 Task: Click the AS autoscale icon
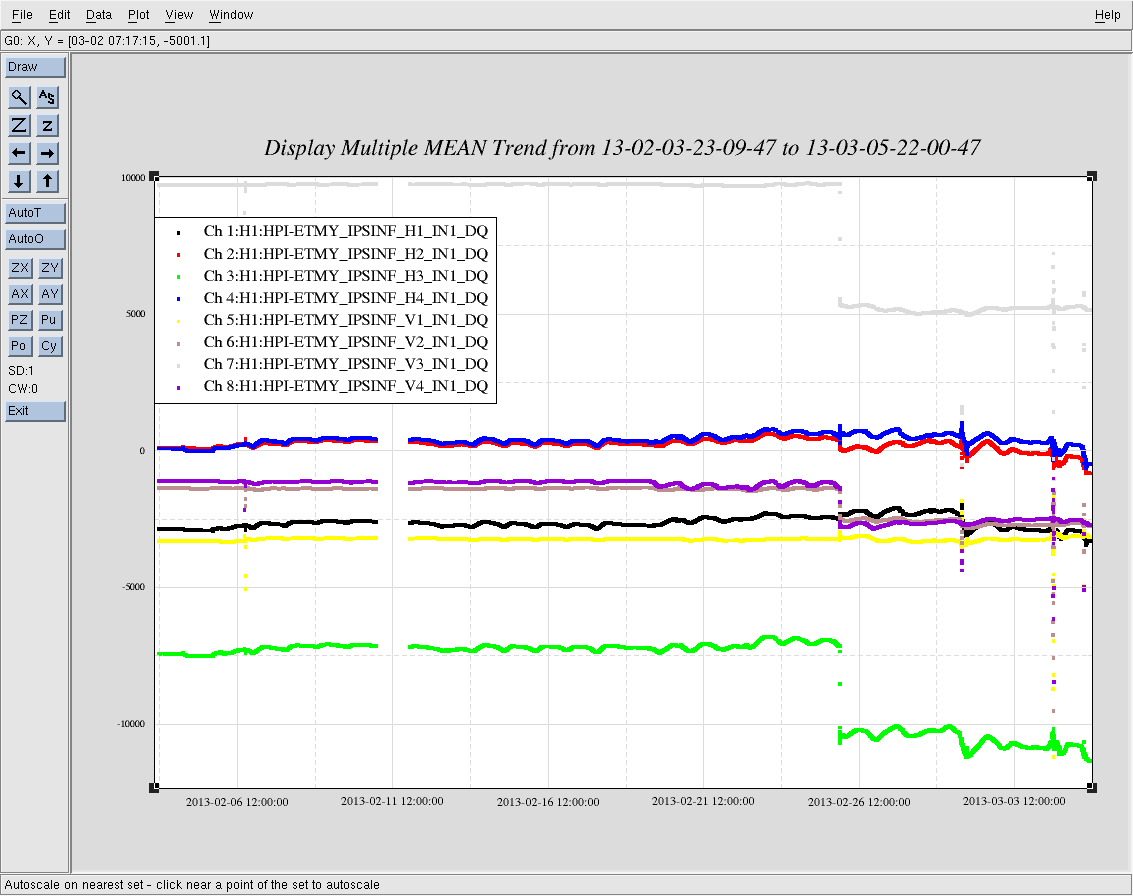tap(47, 97)
